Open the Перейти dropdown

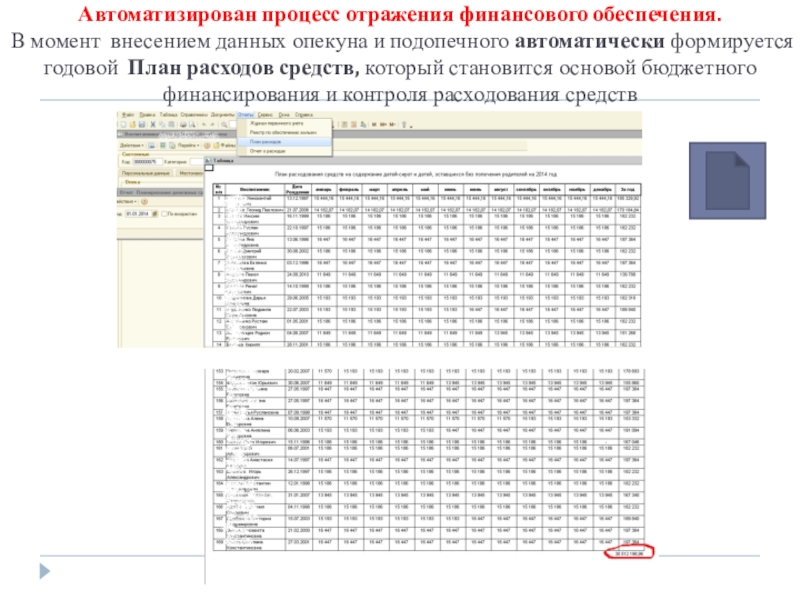189,145
